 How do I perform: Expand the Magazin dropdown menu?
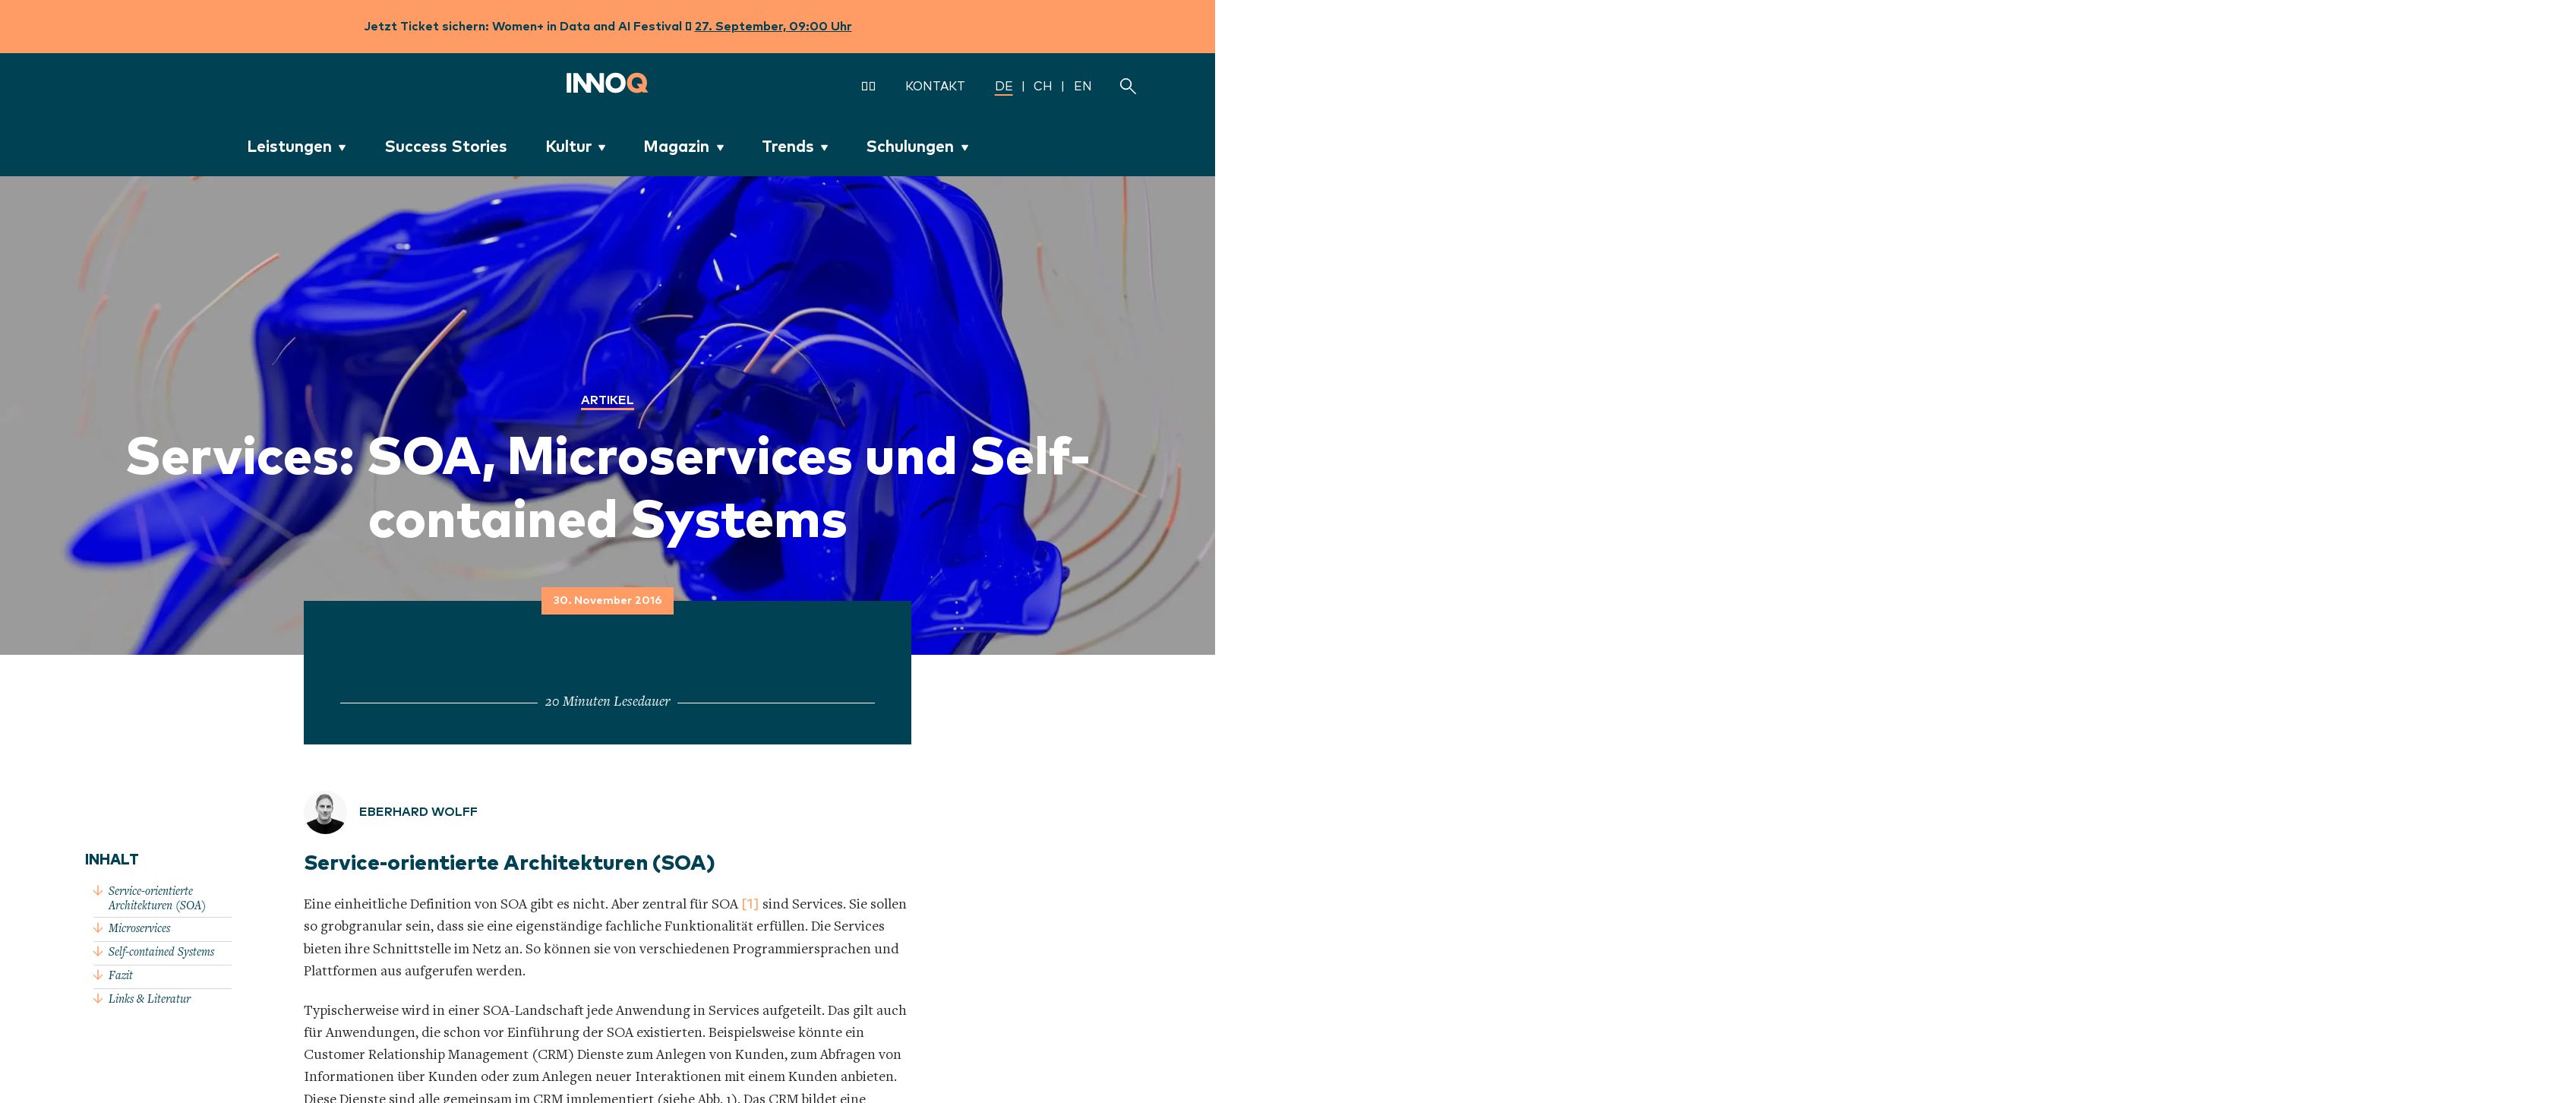pyautogui.click(x=683, y=147)
